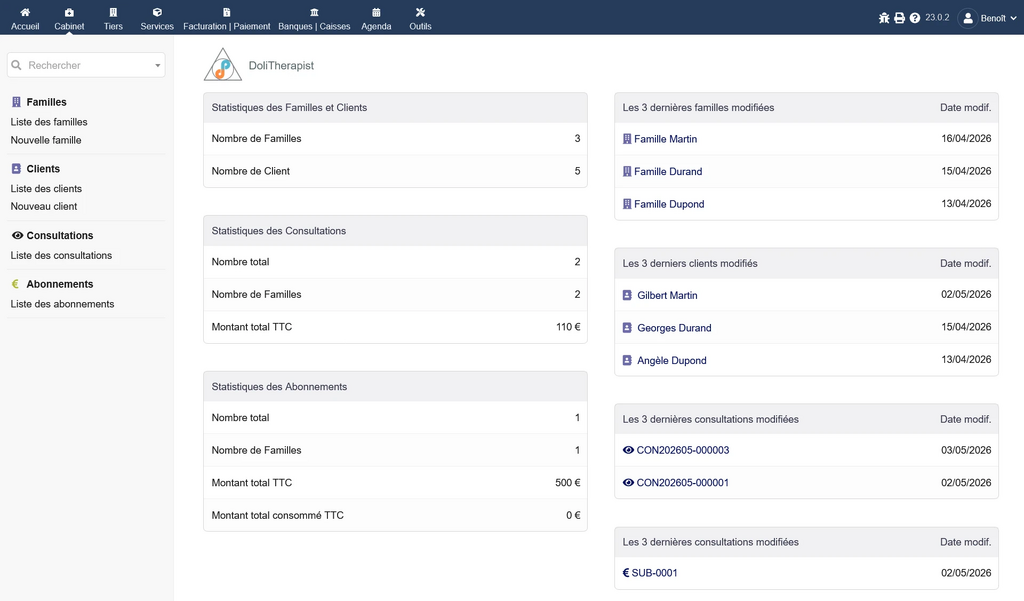Image resolution: width=1024 pixels, height=601 pixels.
Task: Open the Agenda menu
Action: tap(376, 18)
